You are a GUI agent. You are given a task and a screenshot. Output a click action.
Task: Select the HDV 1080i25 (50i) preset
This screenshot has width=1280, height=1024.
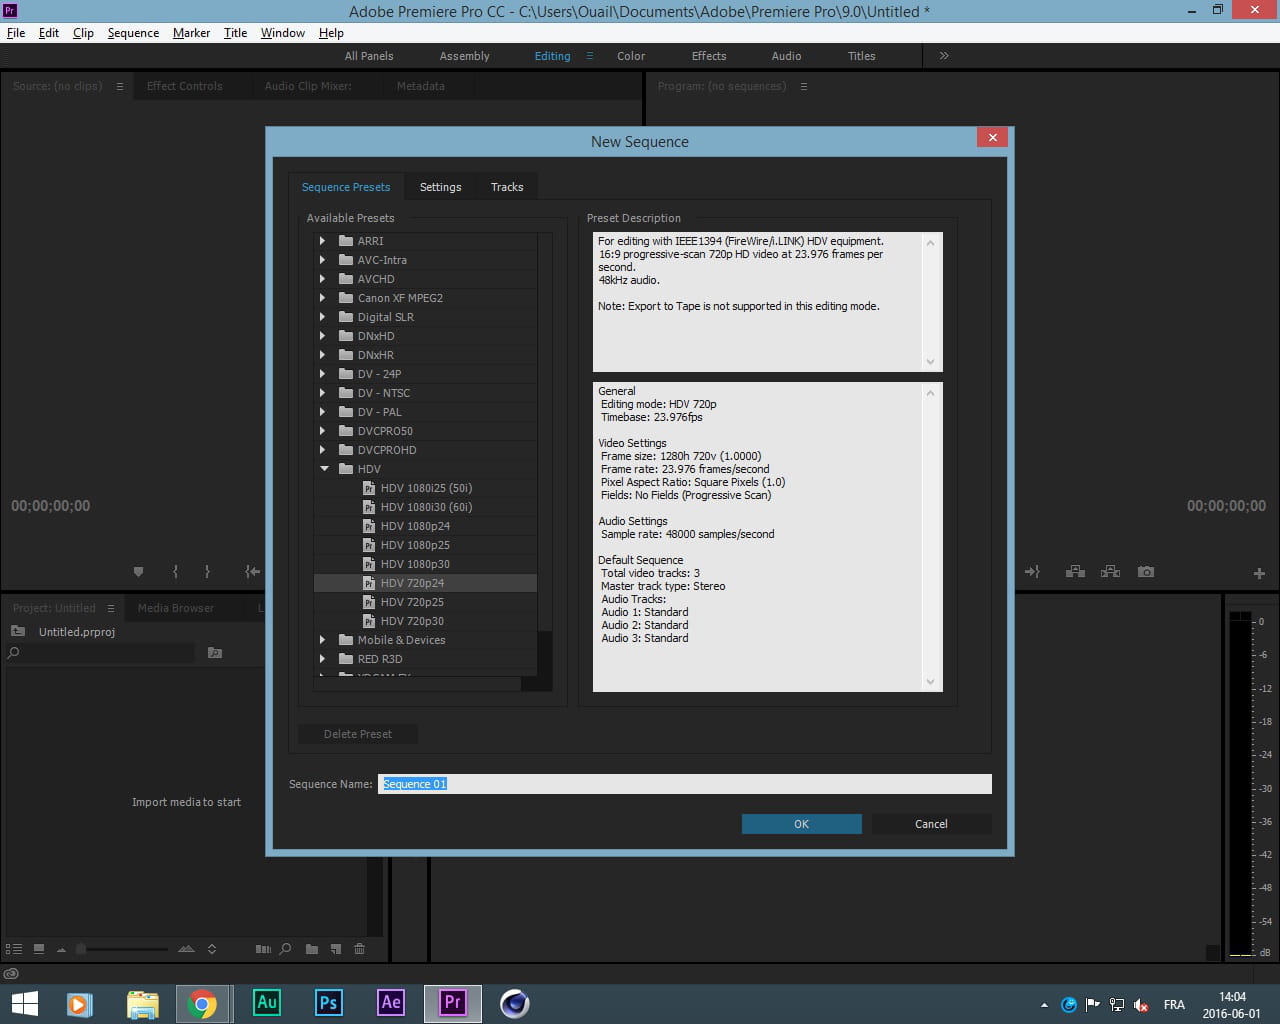tap(426, 488)
